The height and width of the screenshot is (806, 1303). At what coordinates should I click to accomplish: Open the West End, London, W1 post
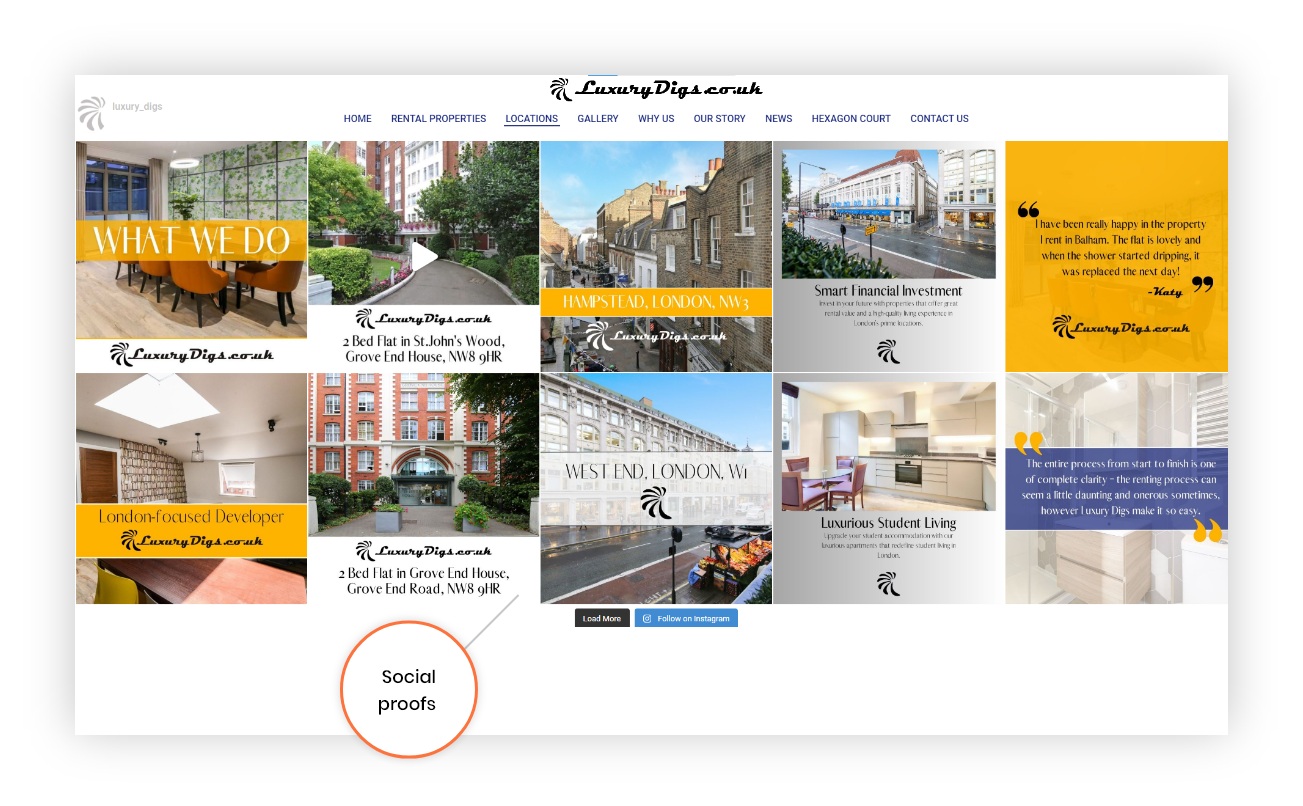[x=656, y=488]
